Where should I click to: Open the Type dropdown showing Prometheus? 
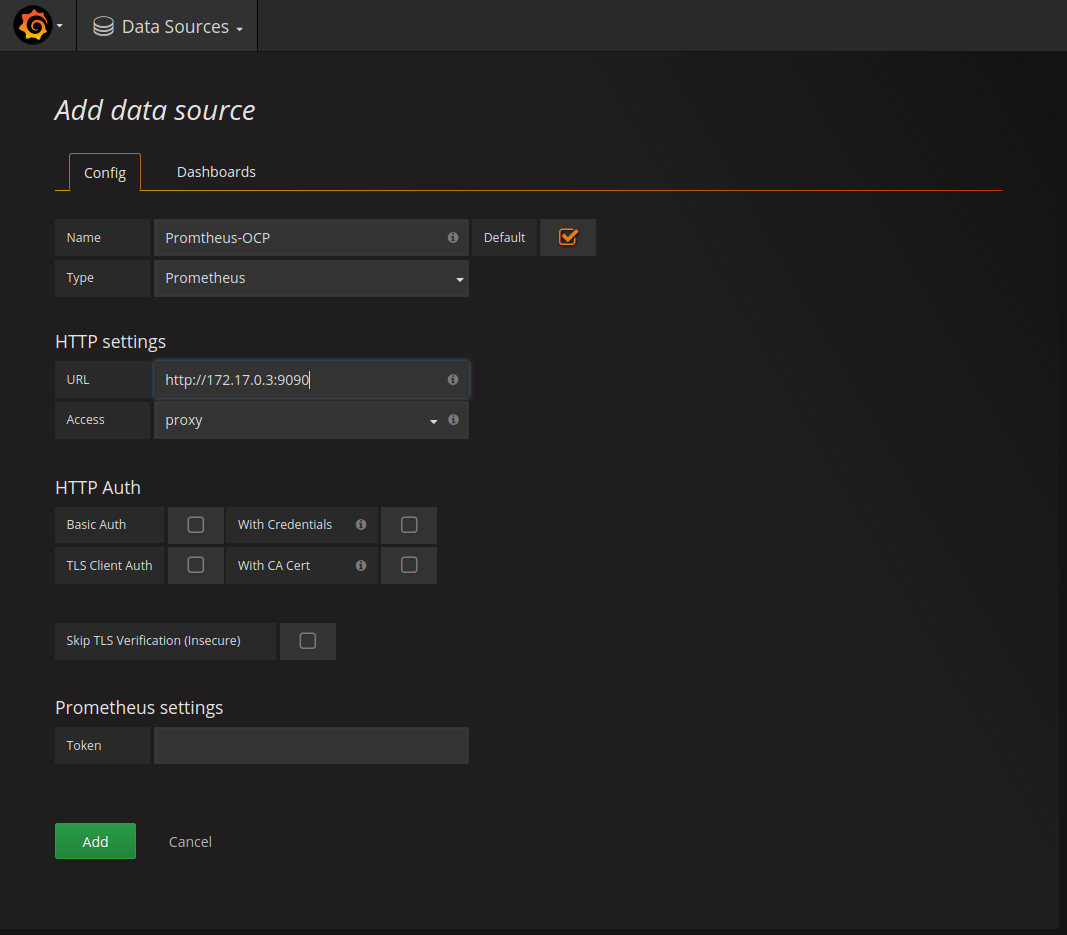point(311,279)
